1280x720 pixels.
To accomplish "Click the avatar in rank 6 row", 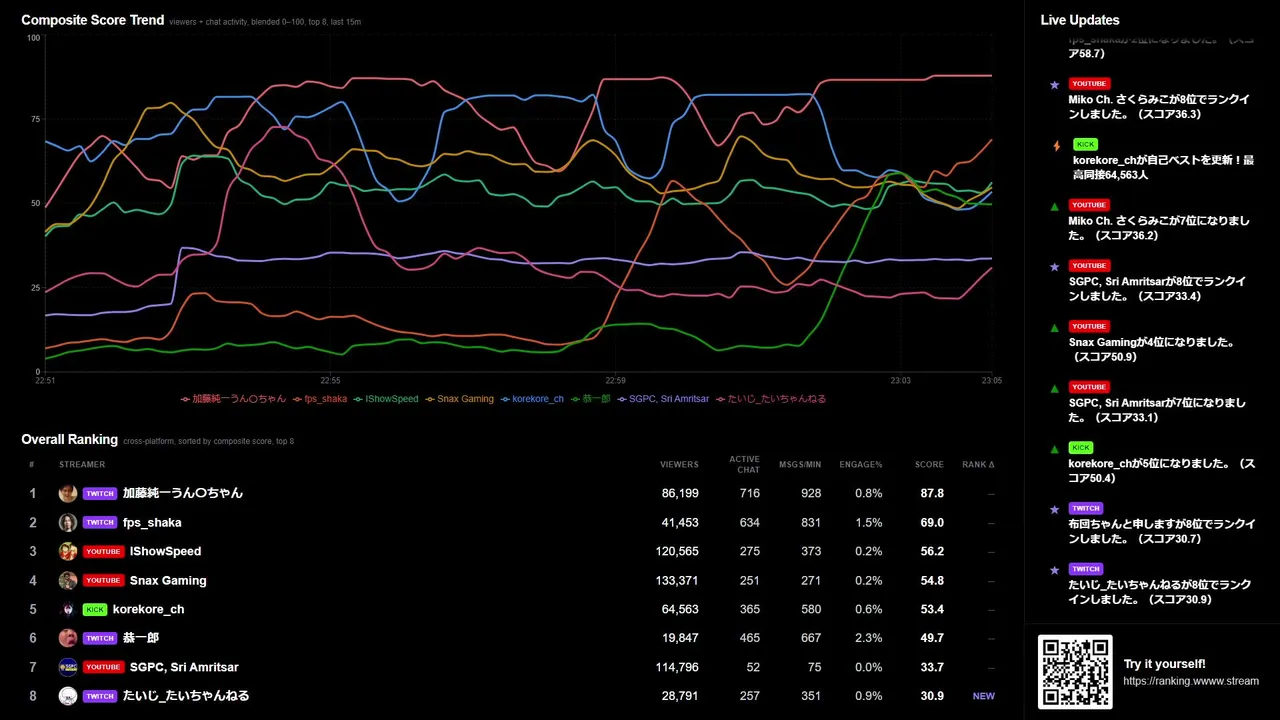I will tap(68, 638).
